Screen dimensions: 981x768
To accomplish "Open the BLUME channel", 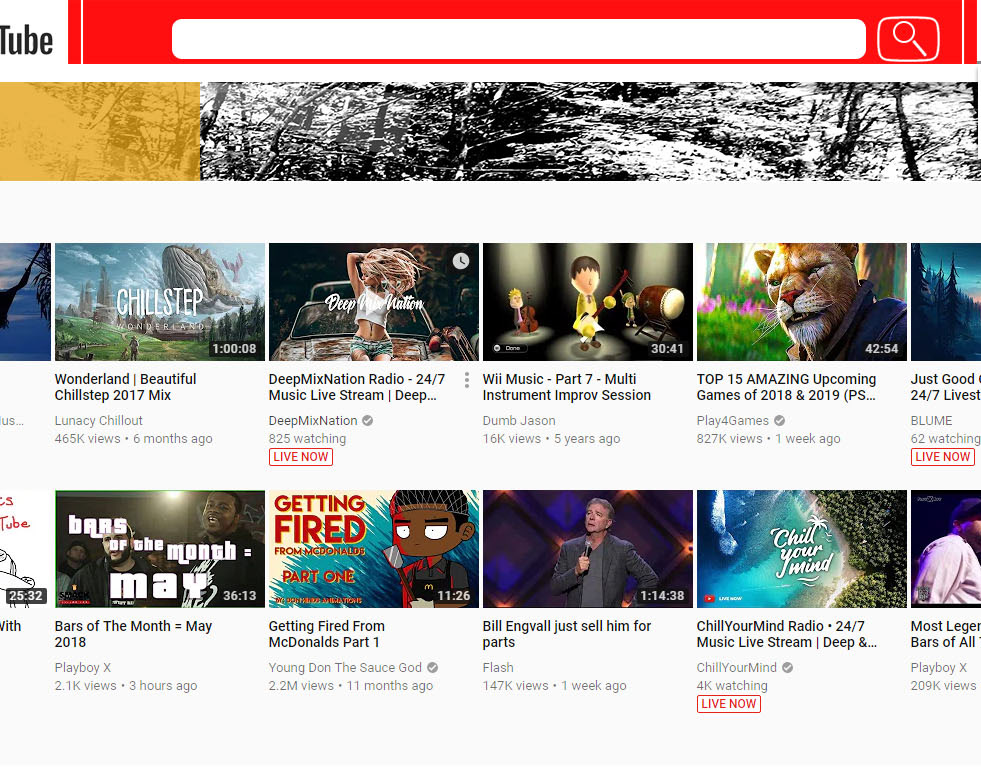I will point(931,421).
